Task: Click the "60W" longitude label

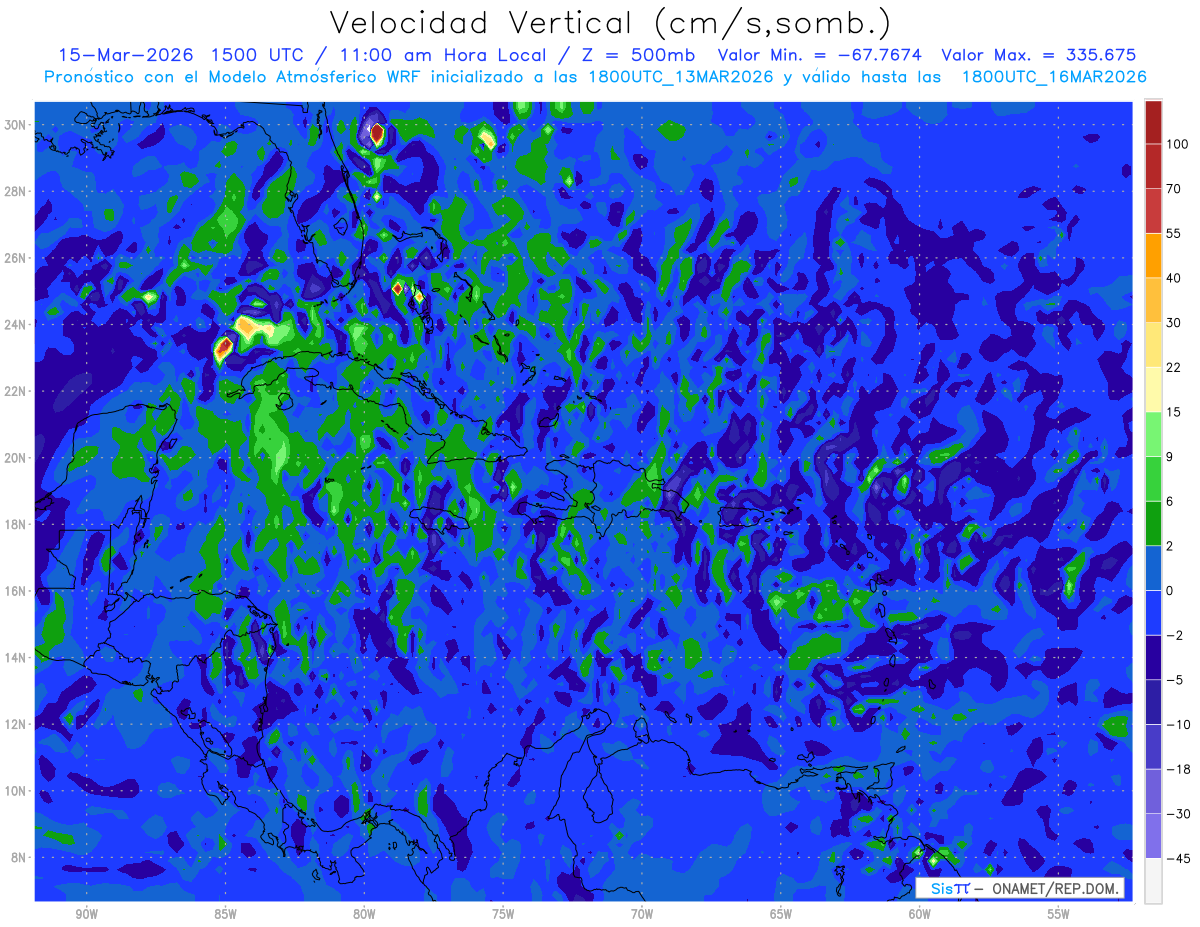Action: click(920, 914)
